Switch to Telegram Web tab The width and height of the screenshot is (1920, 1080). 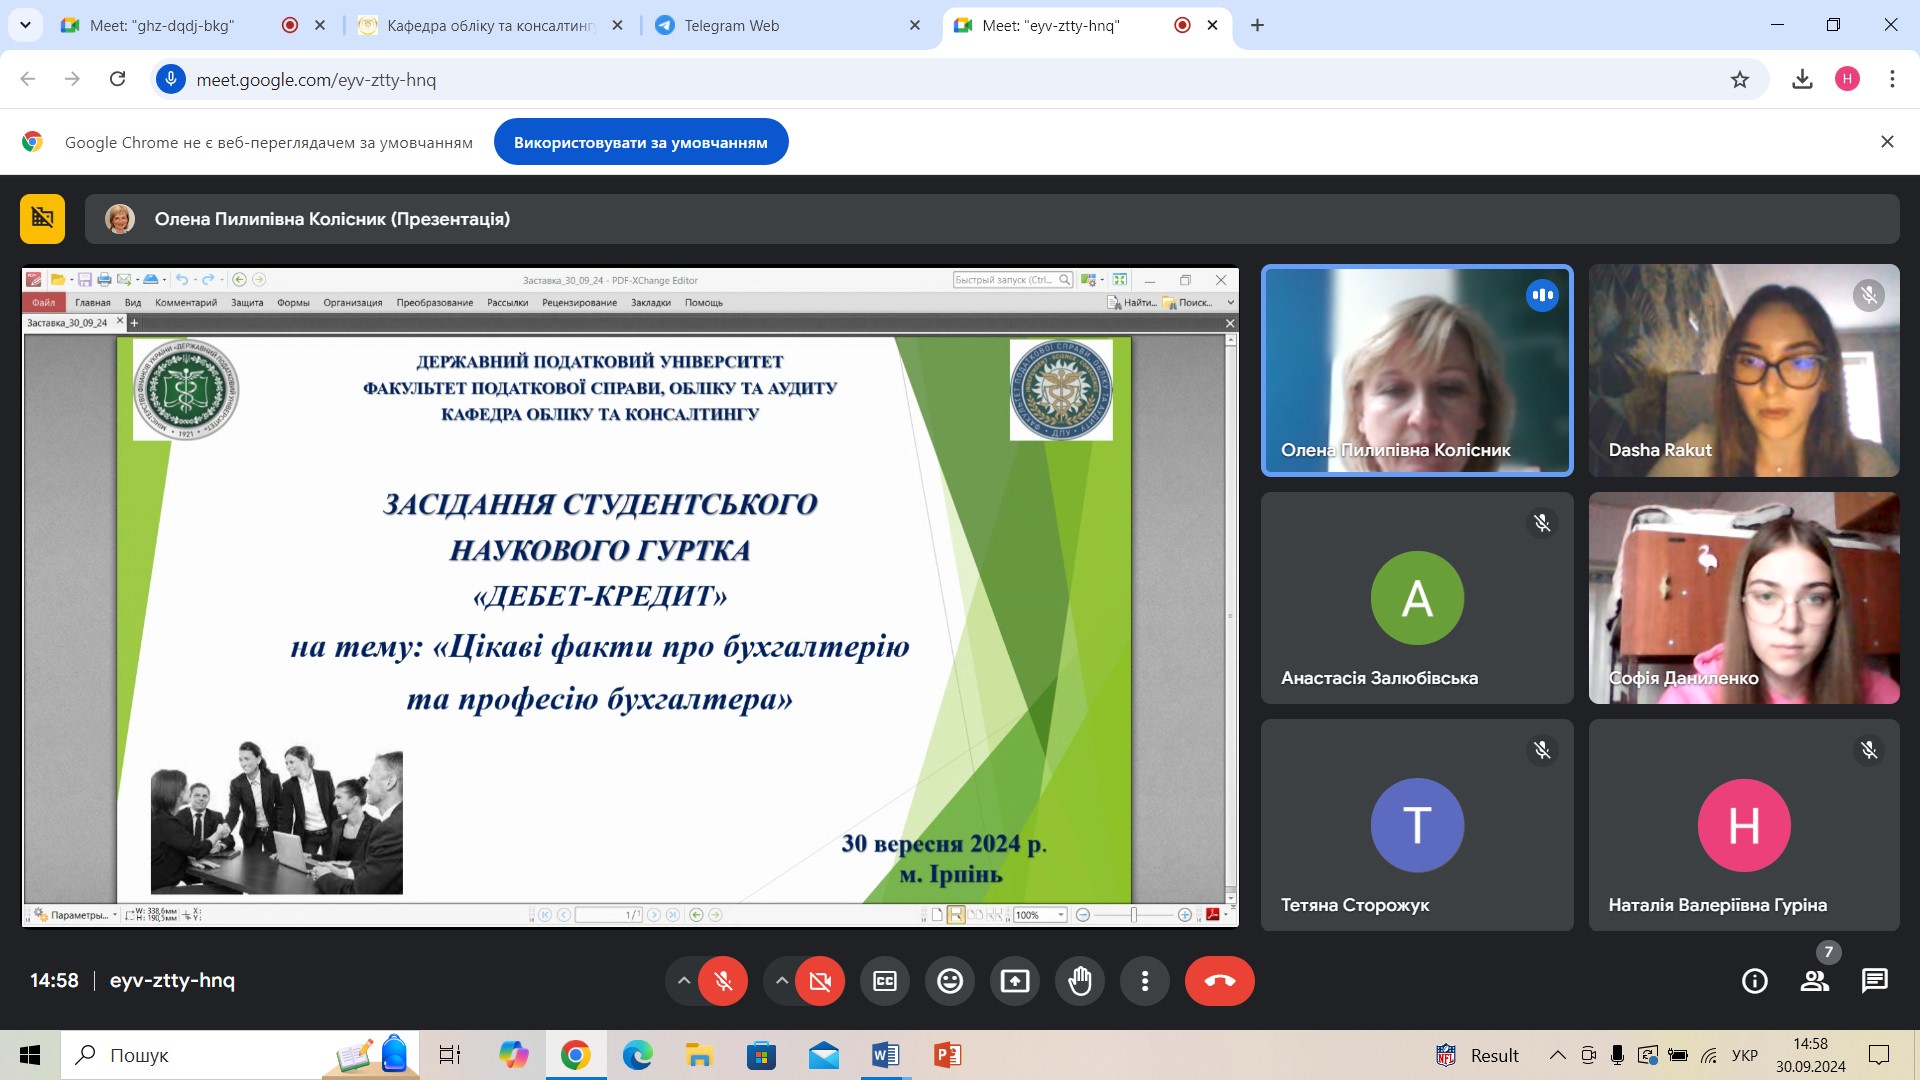731,25
